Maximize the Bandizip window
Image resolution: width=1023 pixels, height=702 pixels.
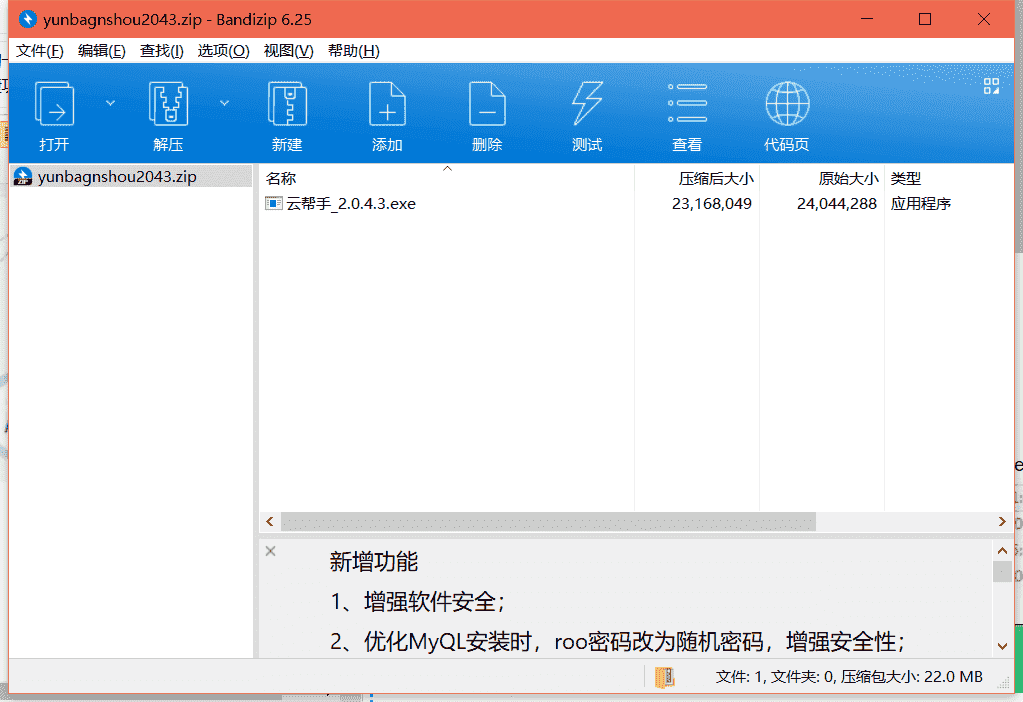925,19
